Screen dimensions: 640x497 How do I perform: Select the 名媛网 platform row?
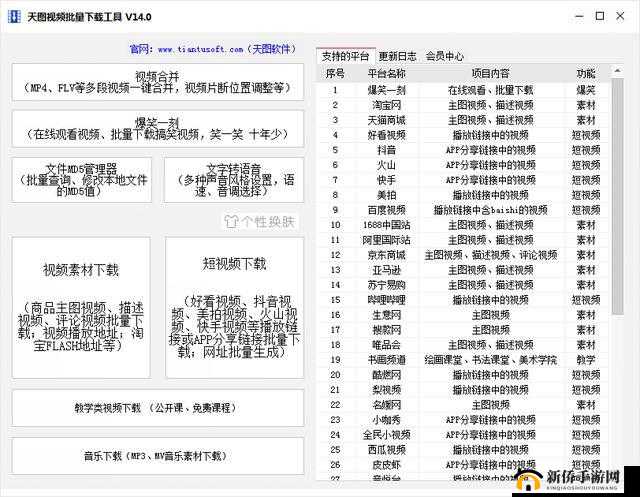463,405
